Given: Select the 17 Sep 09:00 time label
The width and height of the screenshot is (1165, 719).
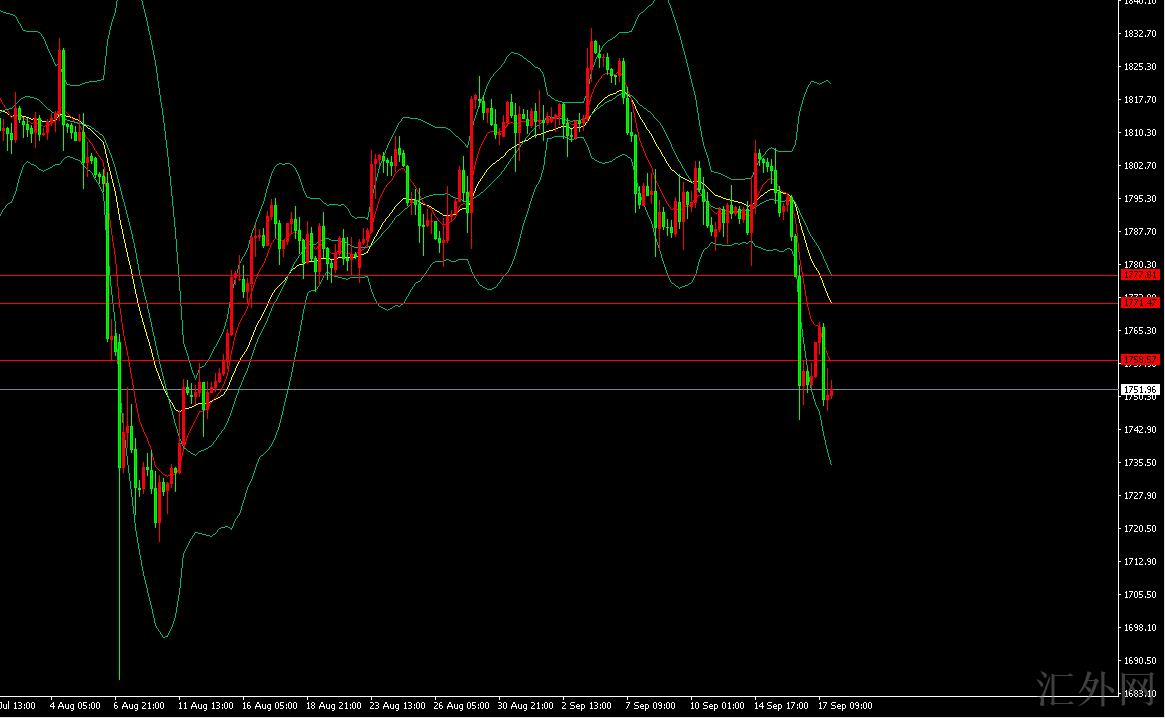Looking at the screenshot, I should (x=845, y=706).
